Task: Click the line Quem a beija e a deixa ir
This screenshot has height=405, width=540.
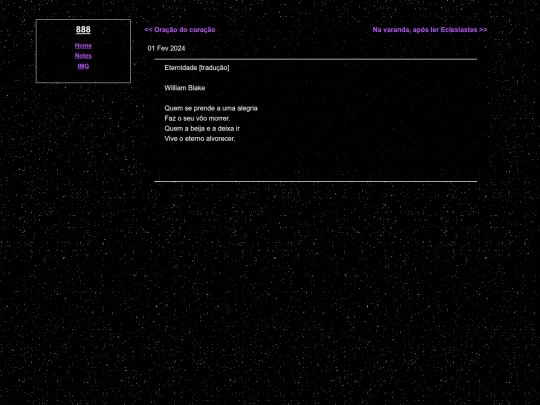Action: point(202,128)
